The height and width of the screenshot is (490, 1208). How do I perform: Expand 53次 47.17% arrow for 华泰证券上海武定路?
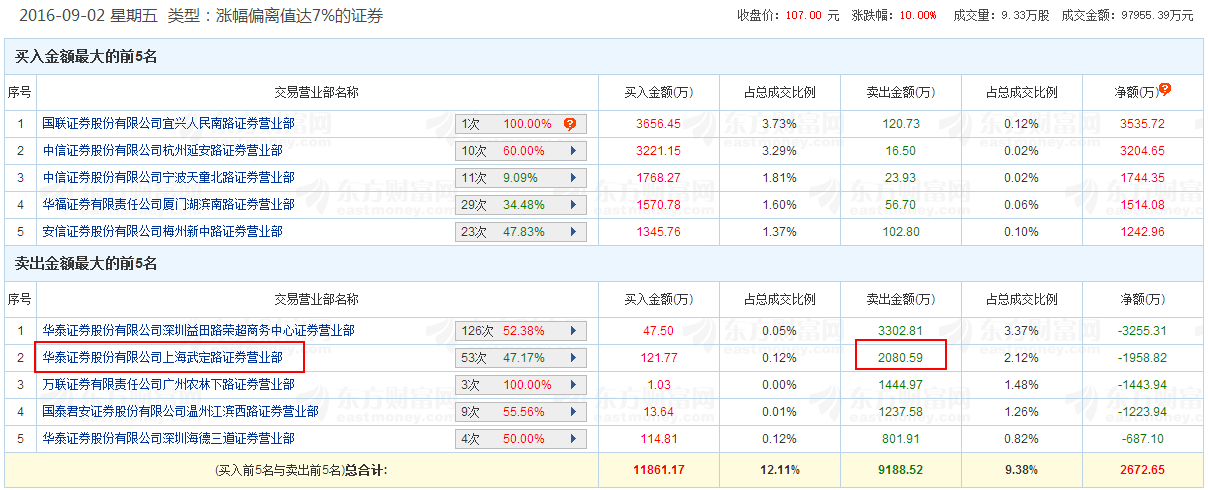pos(573,358)
